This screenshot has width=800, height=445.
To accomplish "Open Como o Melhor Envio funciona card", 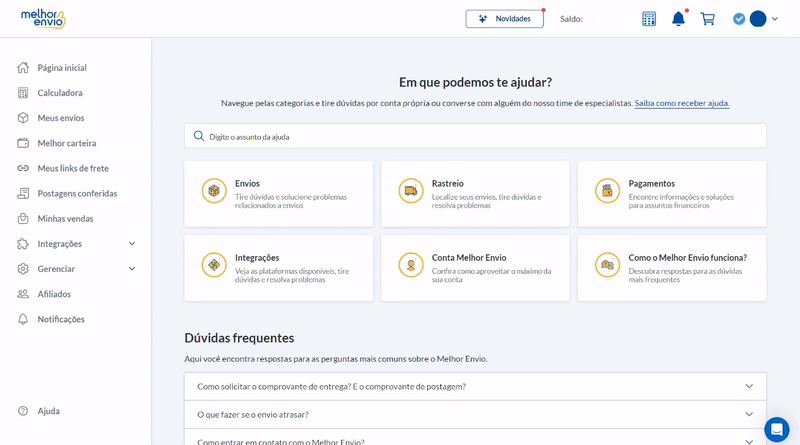I will 672,268.
